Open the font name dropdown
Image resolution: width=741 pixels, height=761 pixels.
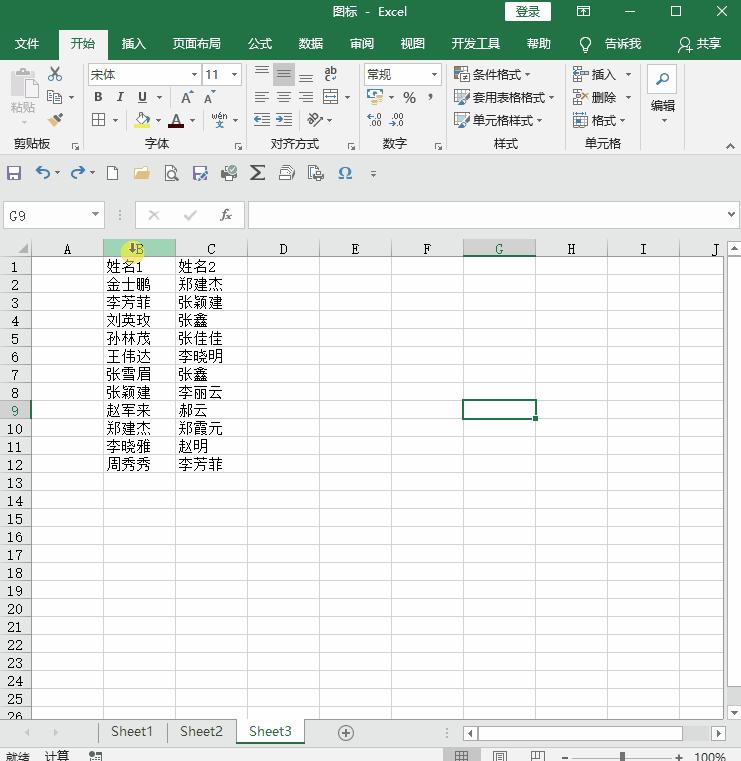coord(194,74)
